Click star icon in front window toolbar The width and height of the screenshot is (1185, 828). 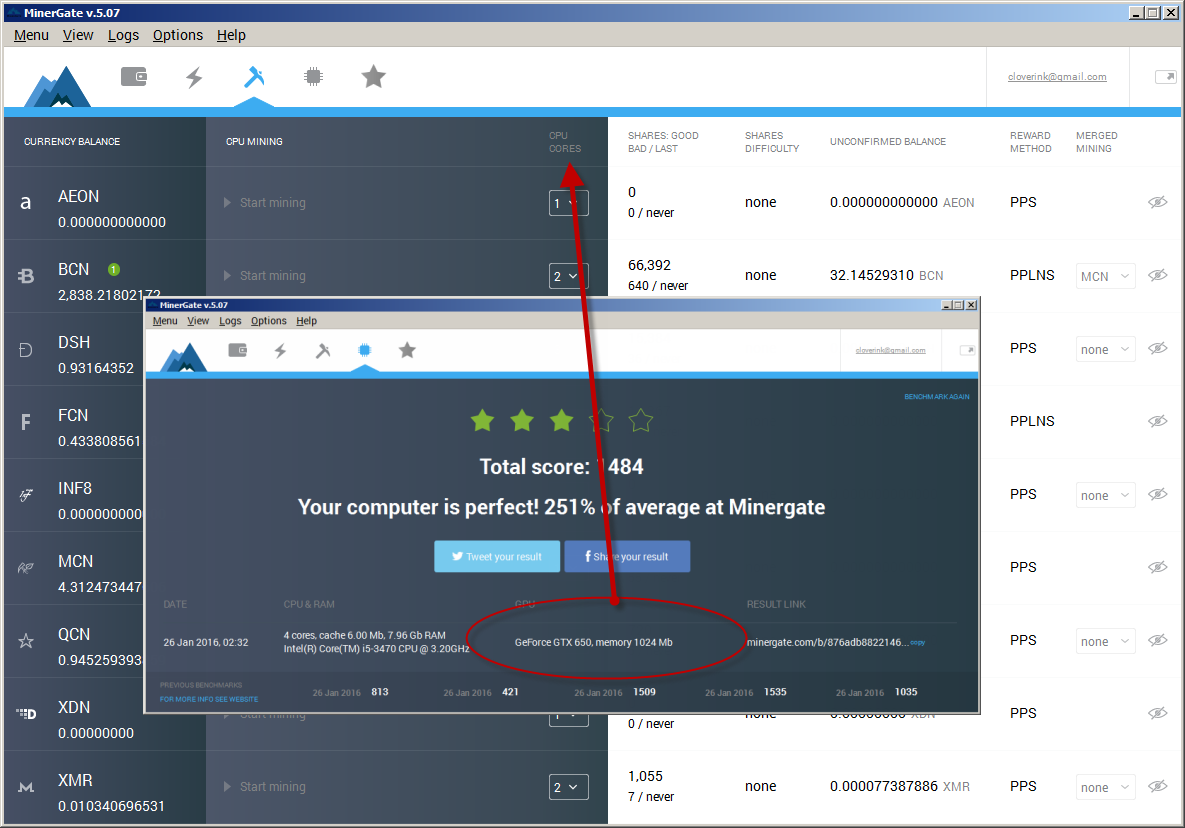coord(407,350)
